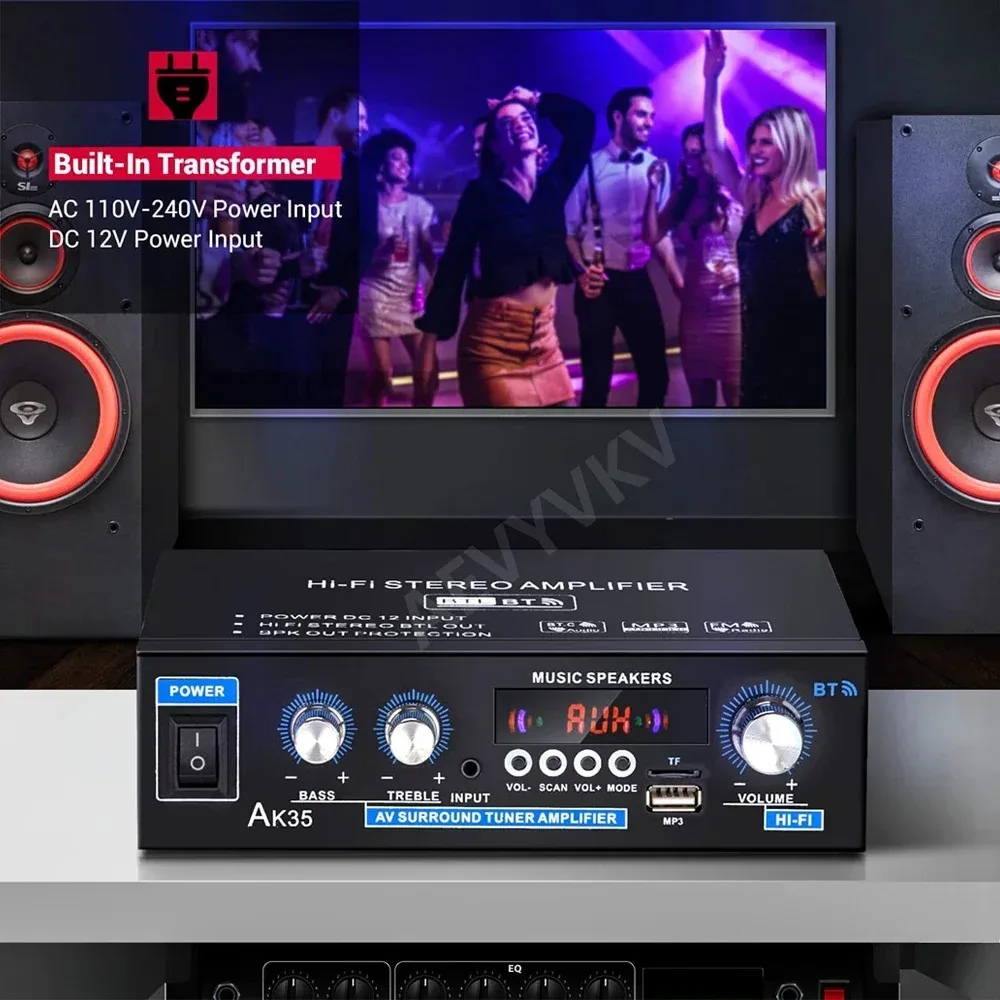This screenshot has width=1000, height=1000.
Task: Click the left speaker's tweeter
Action: tap(27, 159)
